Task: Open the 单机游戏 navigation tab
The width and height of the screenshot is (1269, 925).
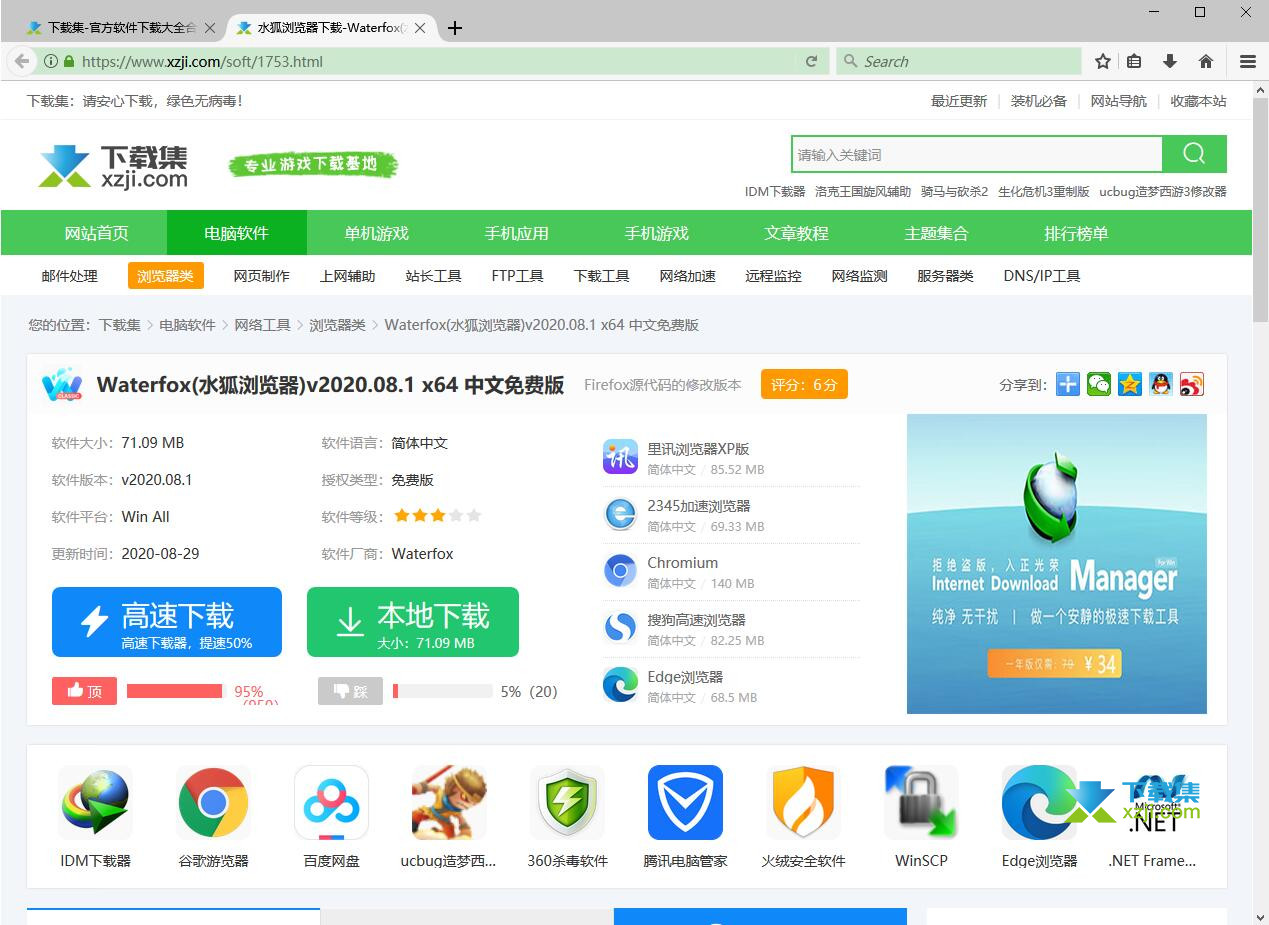Action: (377, 233)
